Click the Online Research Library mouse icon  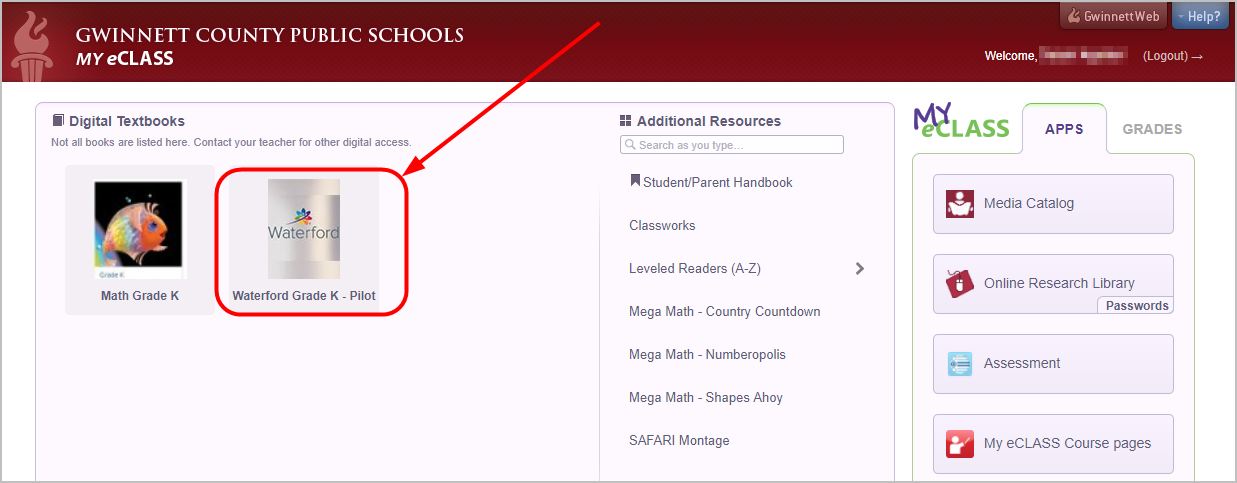[960, 283]
